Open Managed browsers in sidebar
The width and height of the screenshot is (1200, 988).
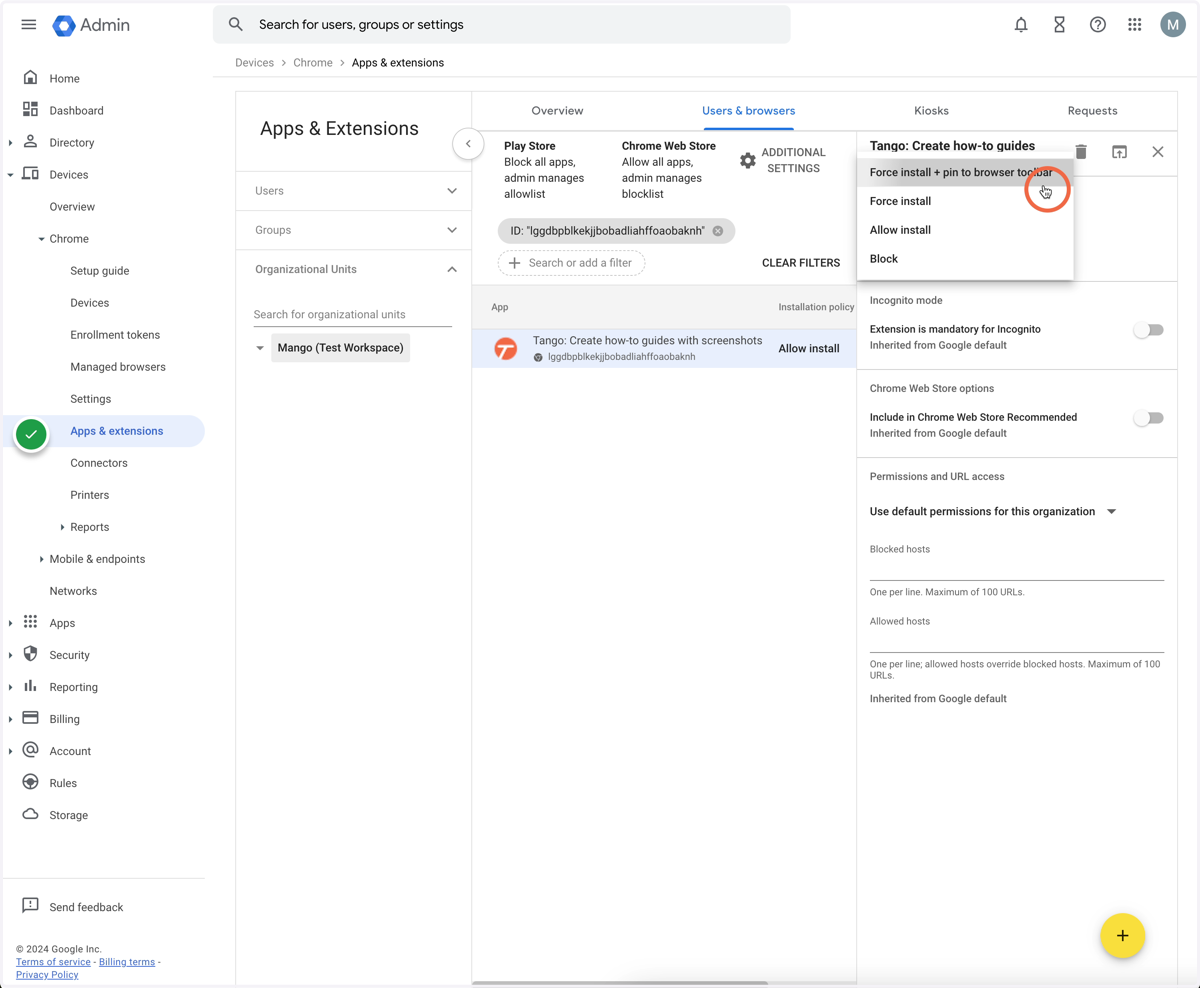point(118,367)
